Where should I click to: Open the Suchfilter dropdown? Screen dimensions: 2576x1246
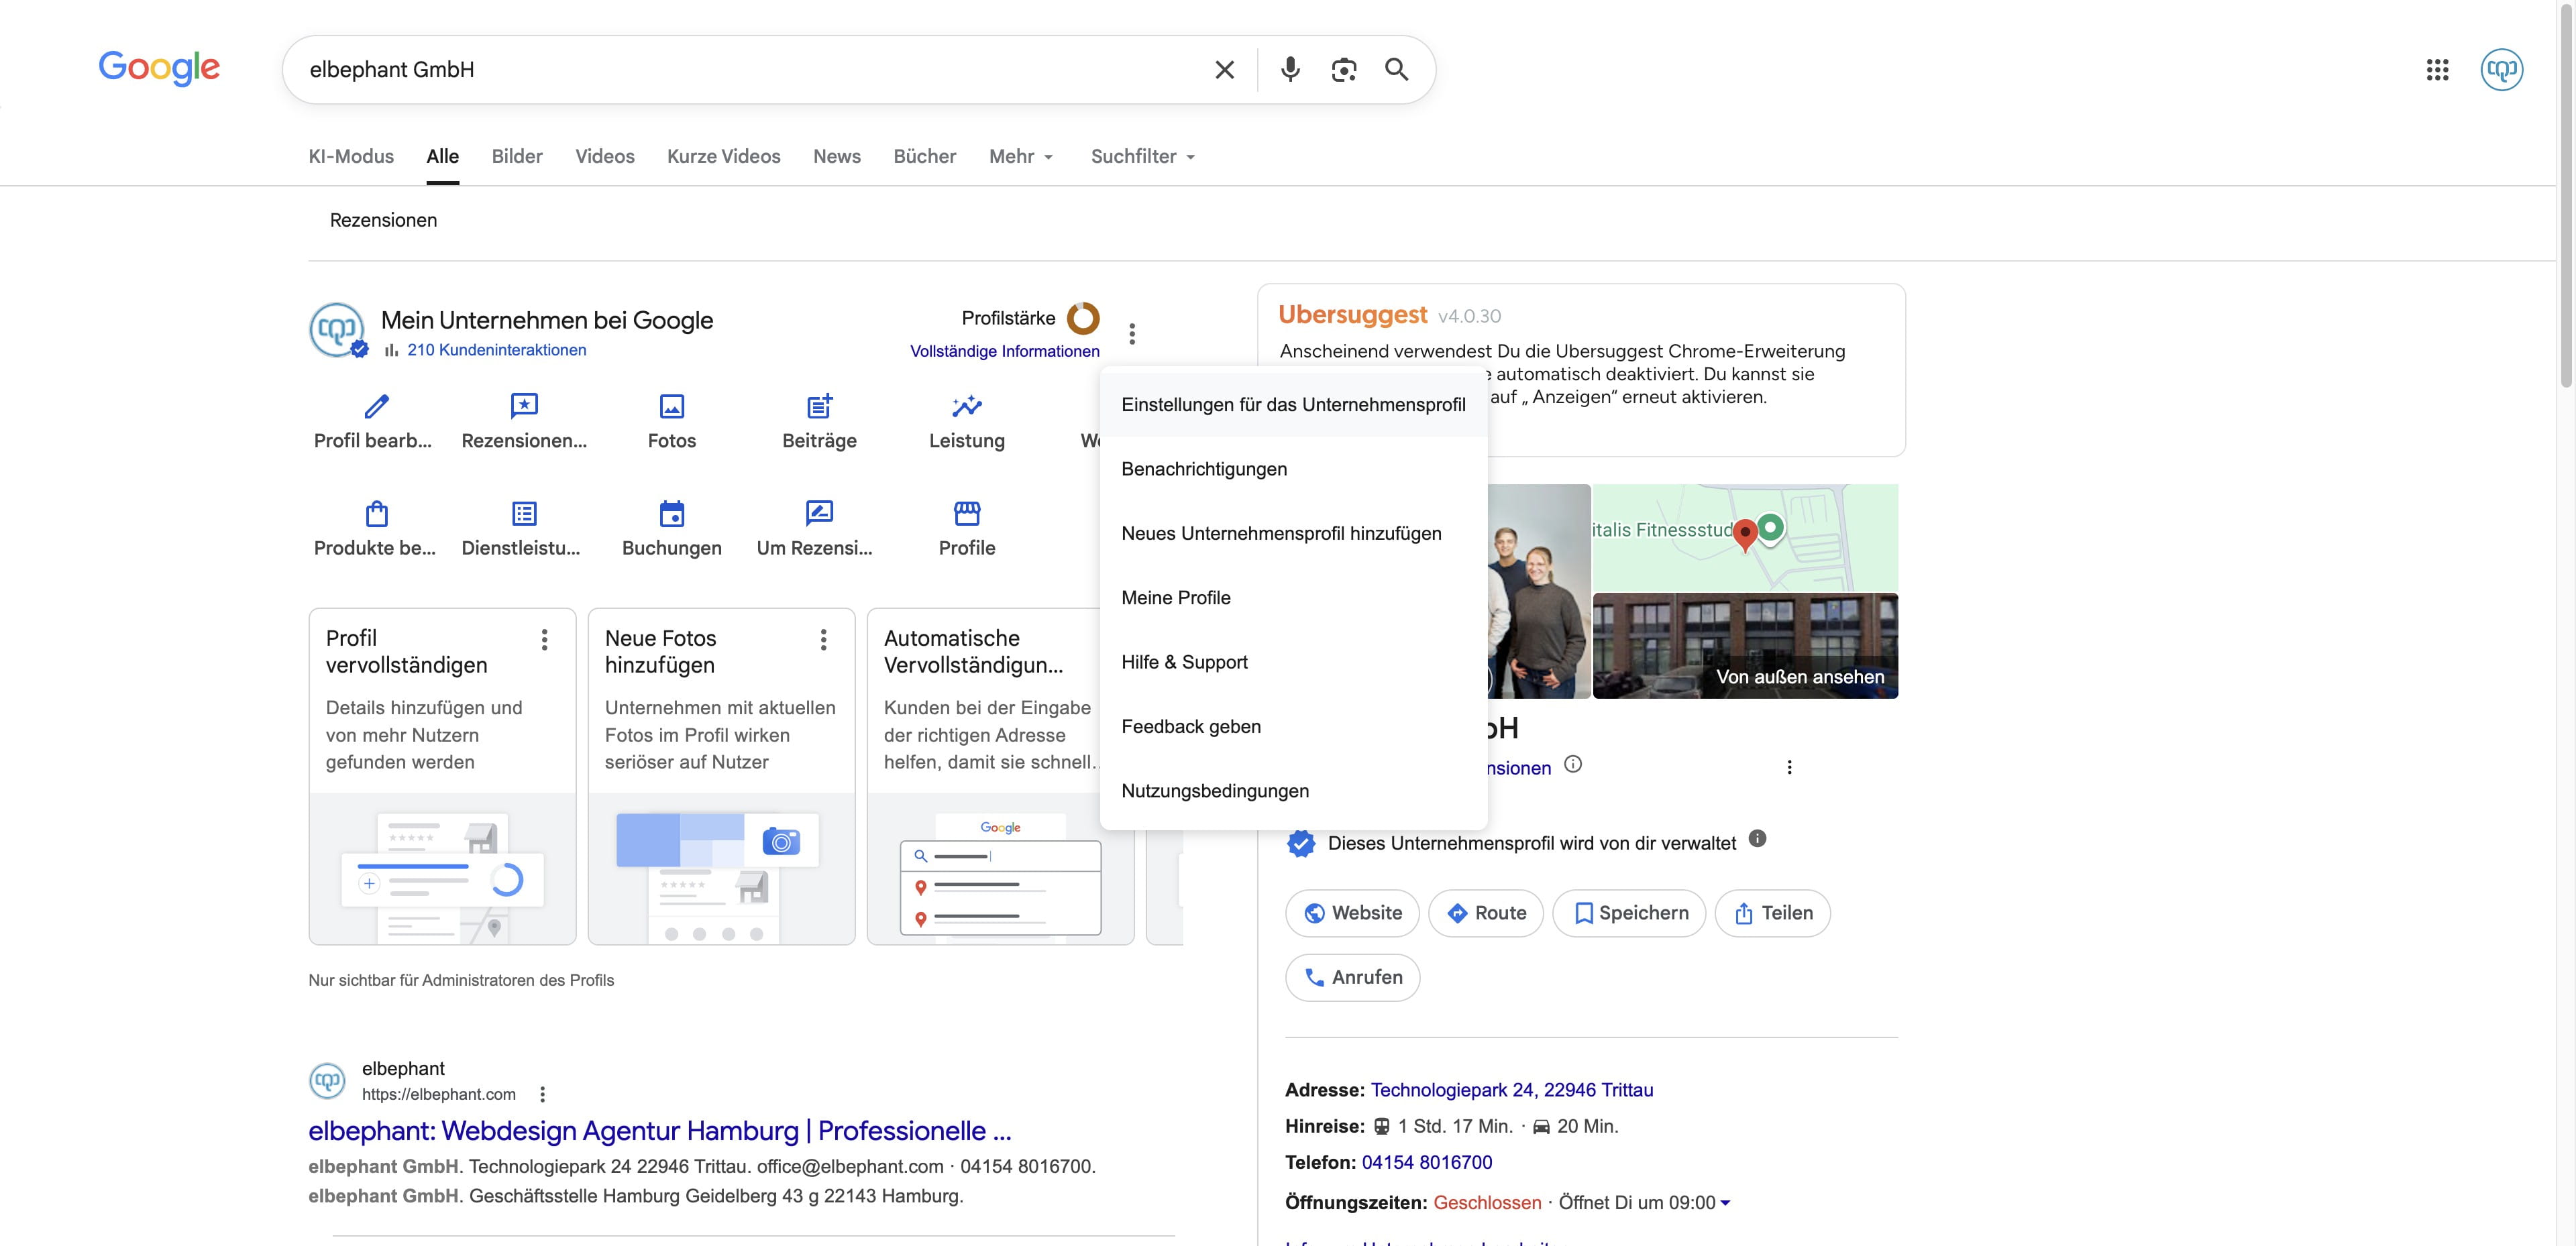point(1143,156)
